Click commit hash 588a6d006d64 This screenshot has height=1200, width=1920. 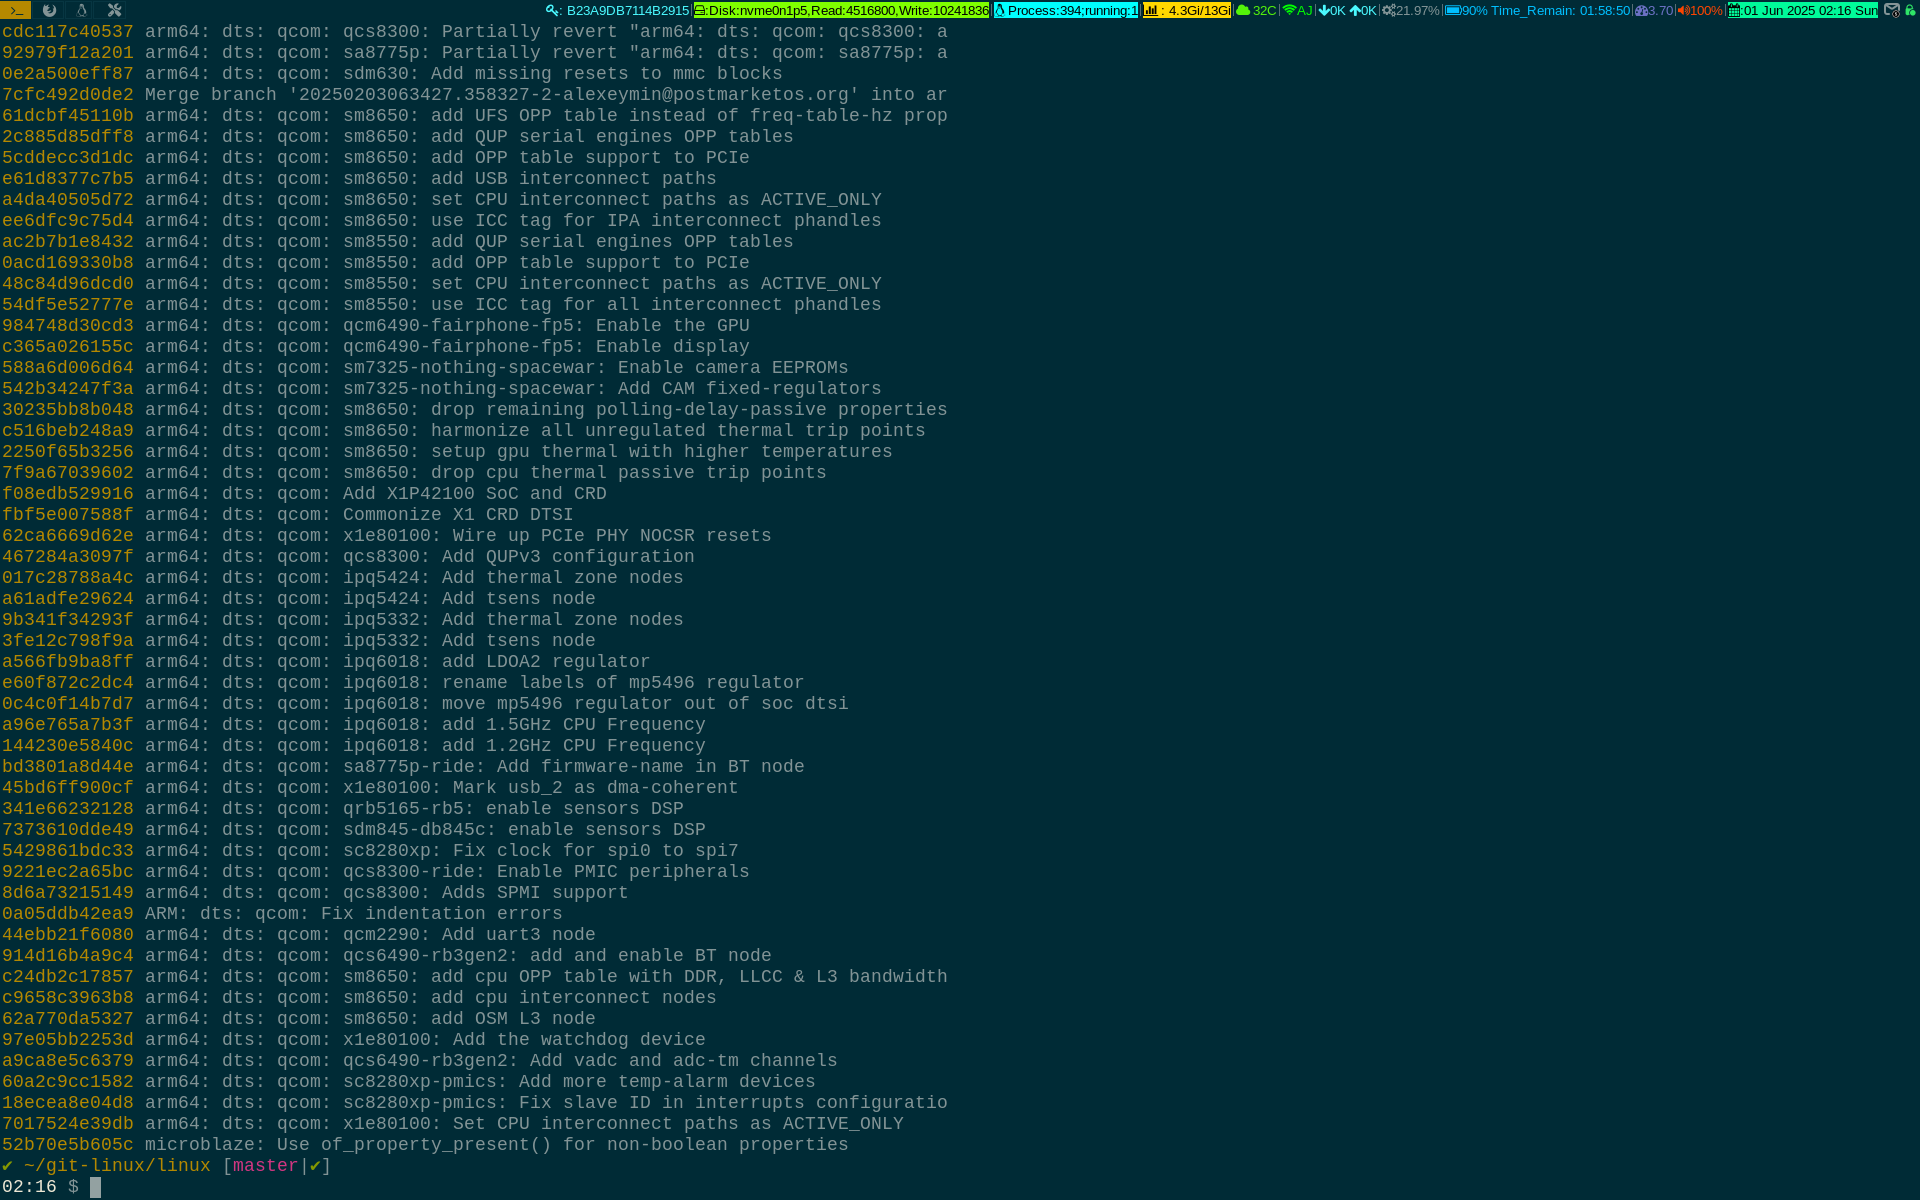coord(67,368)
